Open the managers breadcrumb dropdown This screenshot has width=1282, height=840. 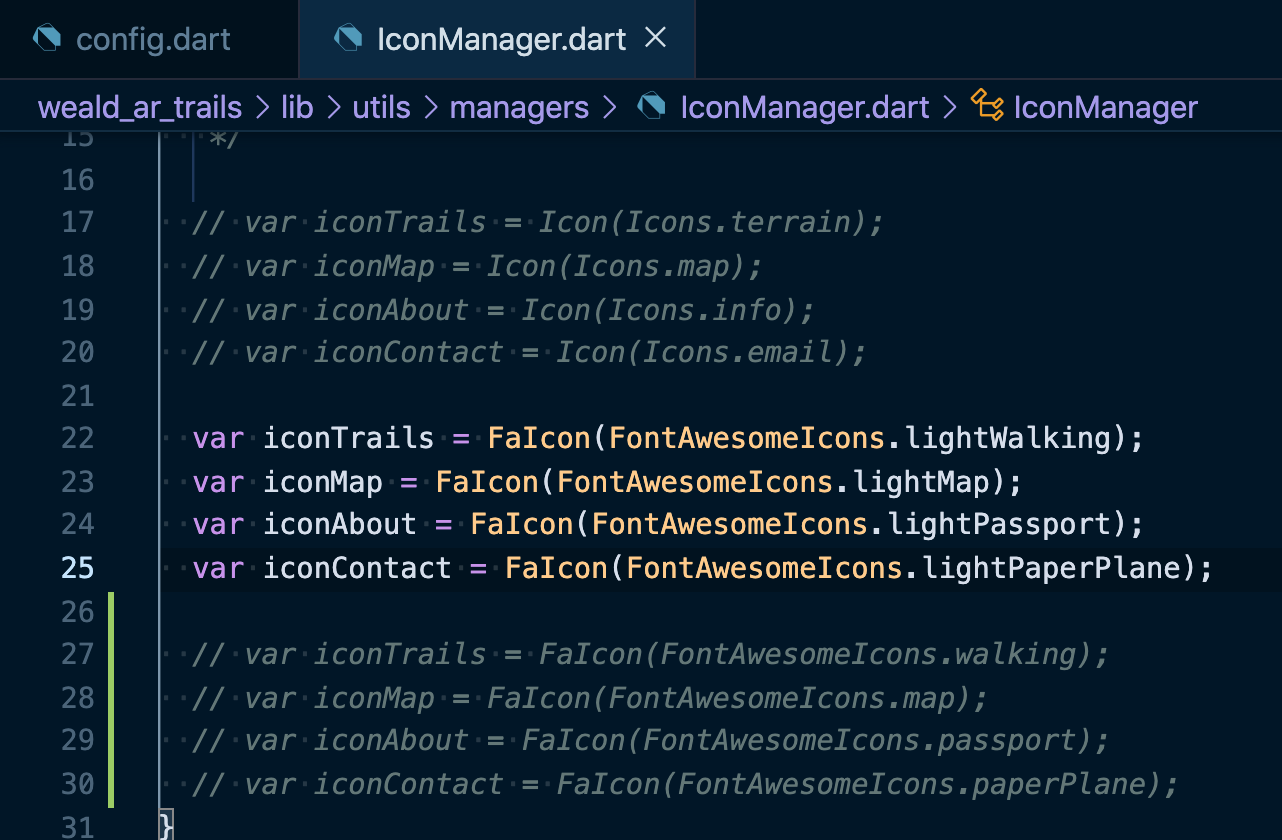point(519,106)
